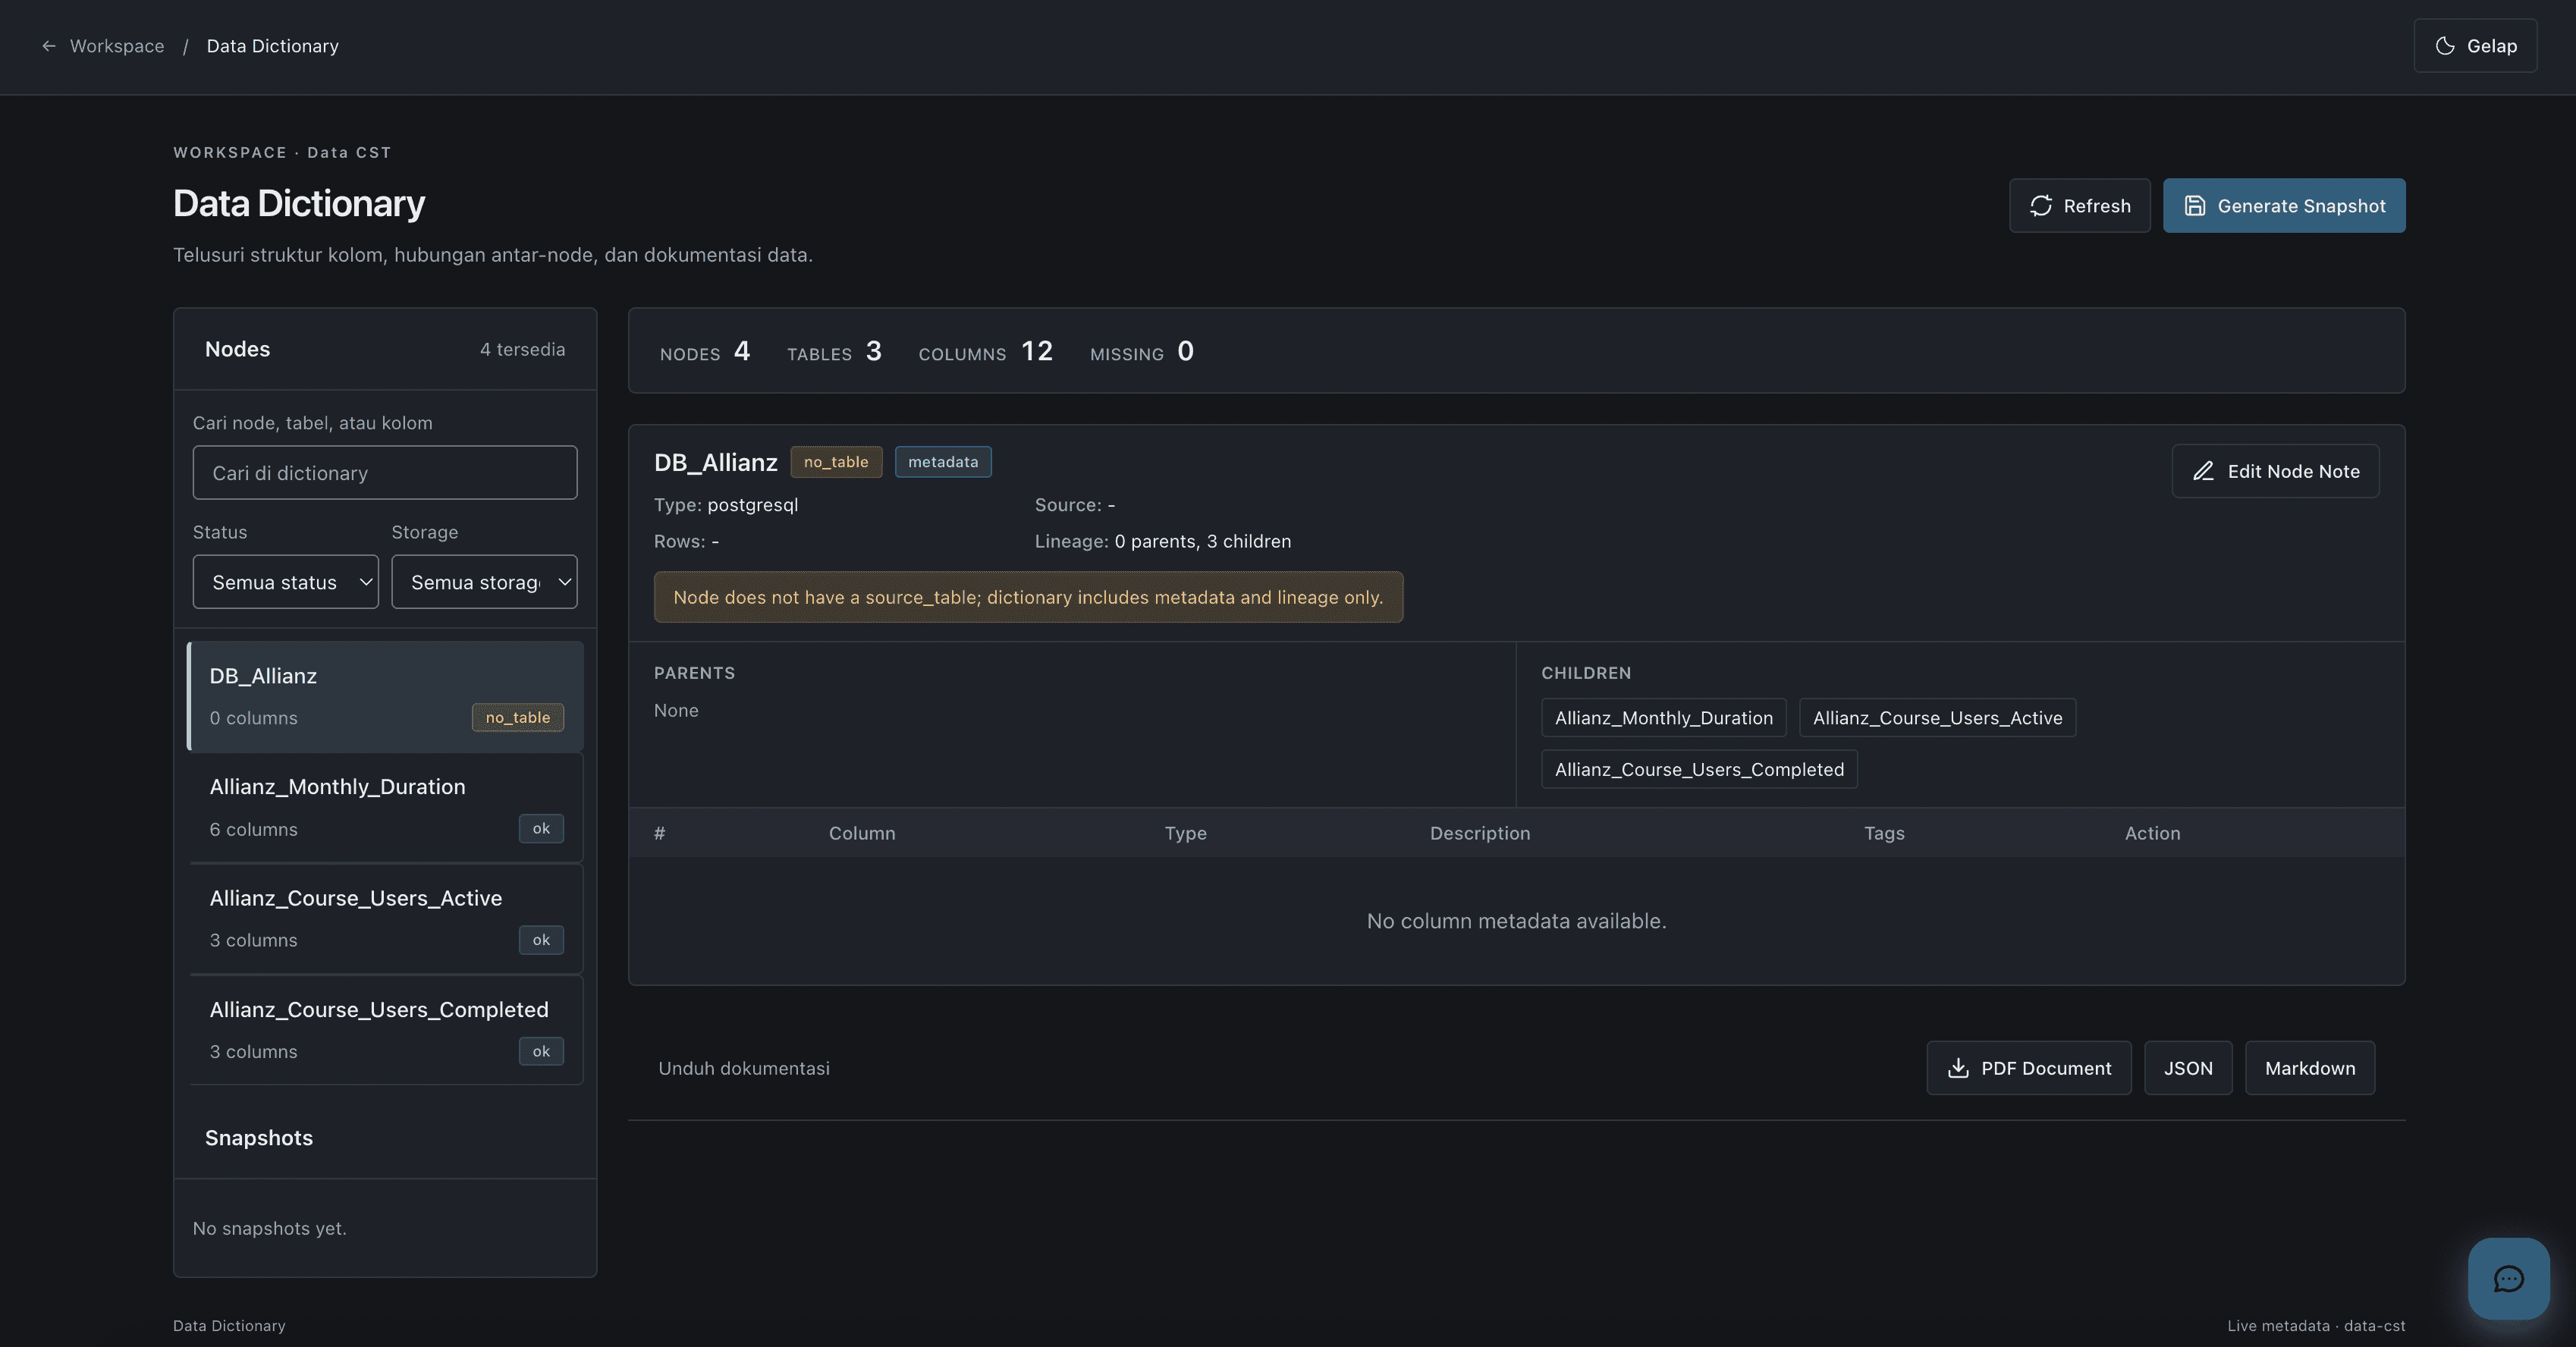2576x1347 pixels.
Task: Click Live metadata data-cst footer text
Action: pyautogui.click(x=2316, y=1326)
